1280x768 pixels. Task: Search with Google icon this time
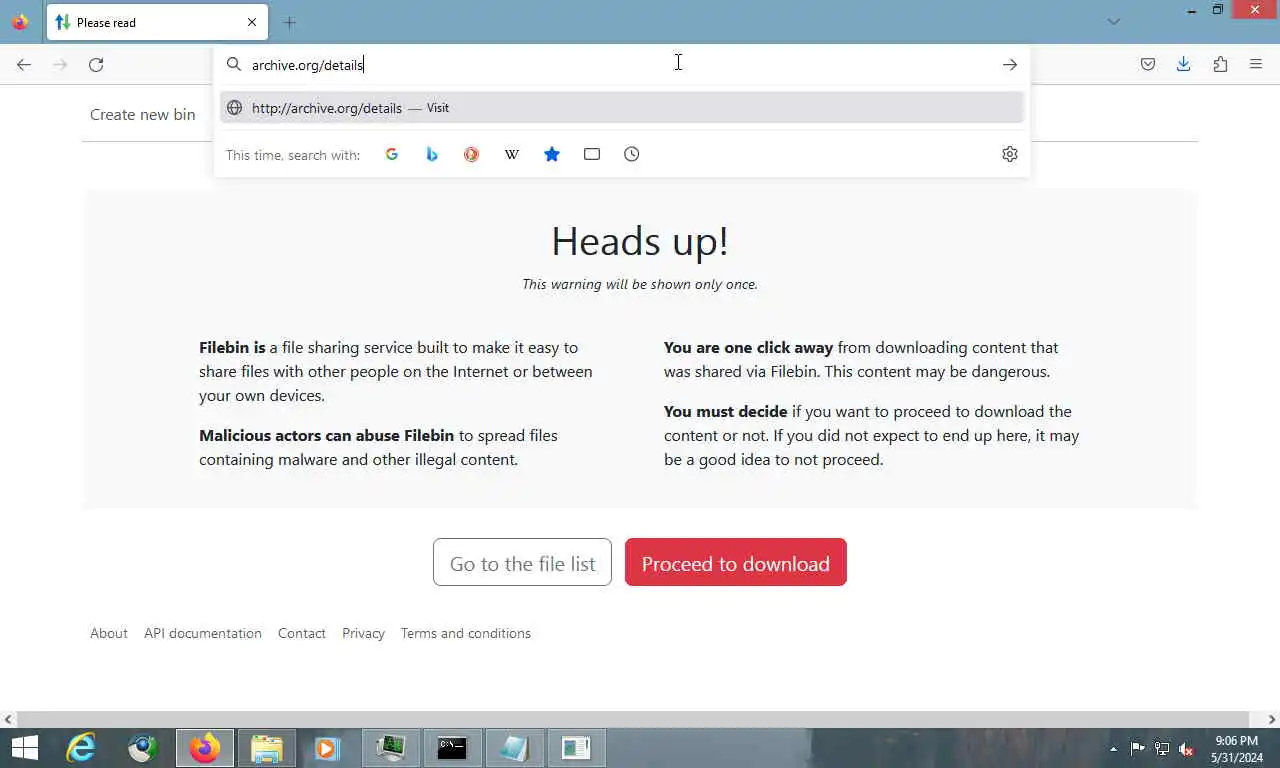(392, 154)
